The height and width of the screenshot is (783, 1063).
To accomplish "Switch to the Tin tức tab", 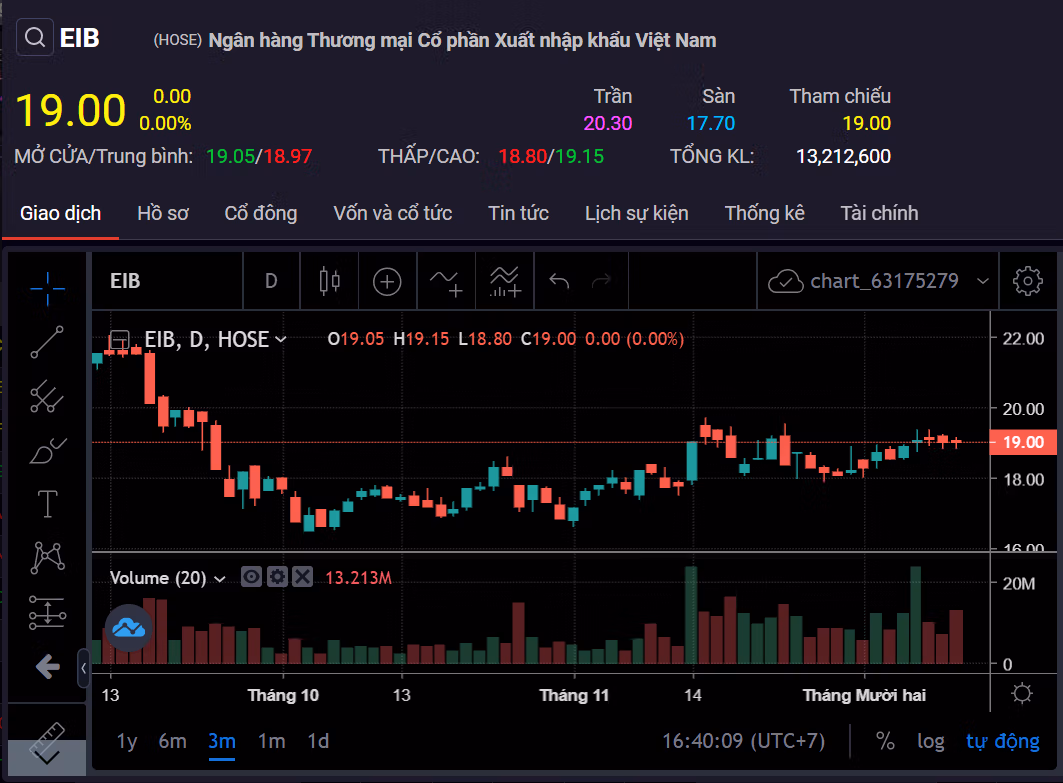I will (518, 213).
